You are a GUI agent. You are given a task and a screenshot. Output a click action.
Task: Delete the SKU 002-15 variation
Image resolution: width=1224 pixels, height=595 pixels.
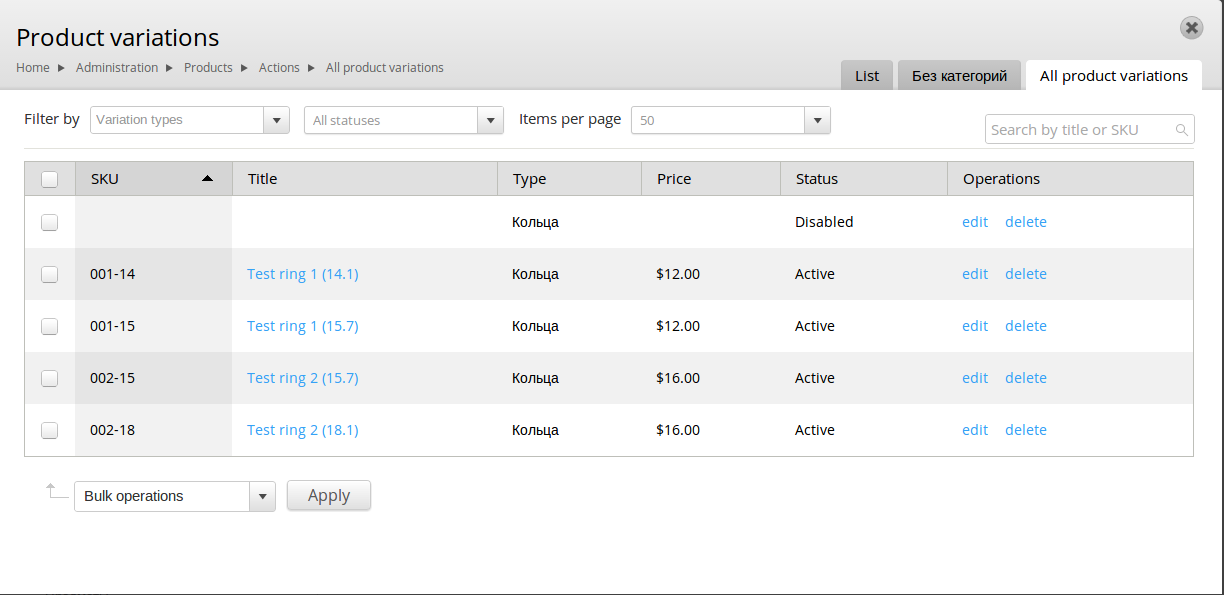[x=1025, y=378]
